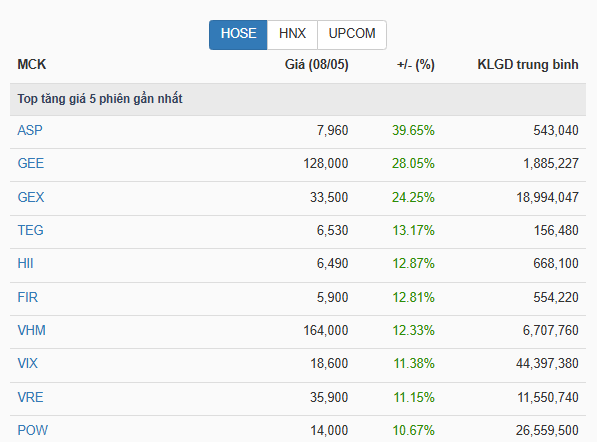Click the GEX ticker symbol
This screenshot has width=597, height=442.
coord(31,197)
